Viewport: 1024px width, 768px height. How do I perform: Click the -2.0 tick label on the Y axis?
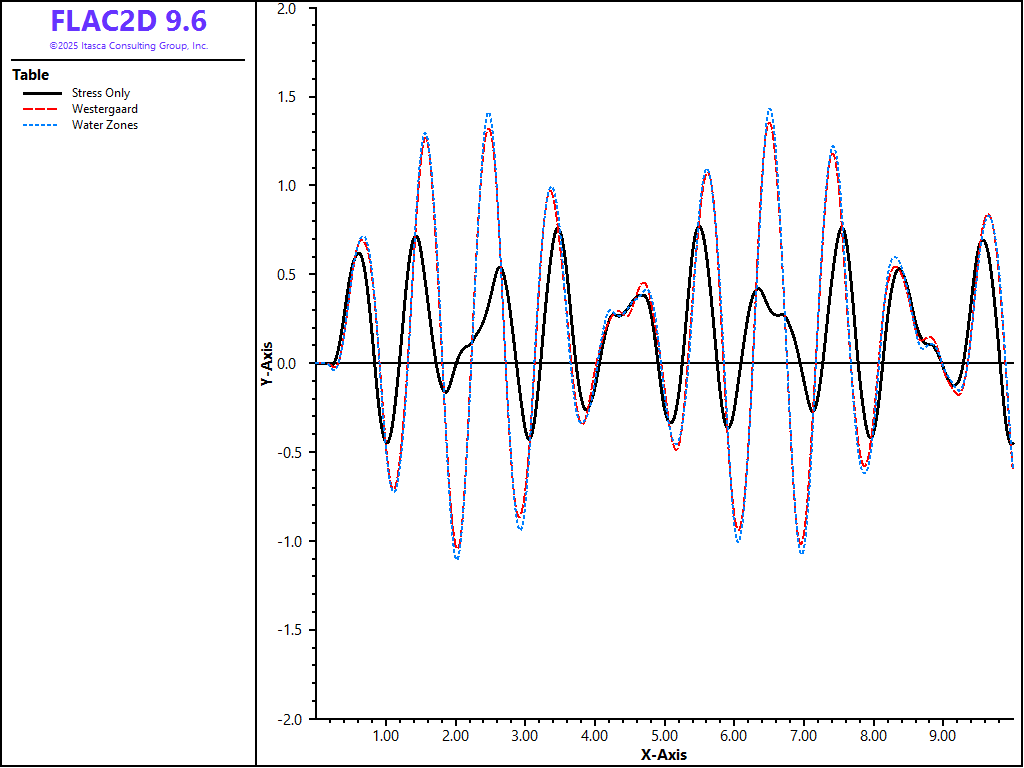coord(285,719)
